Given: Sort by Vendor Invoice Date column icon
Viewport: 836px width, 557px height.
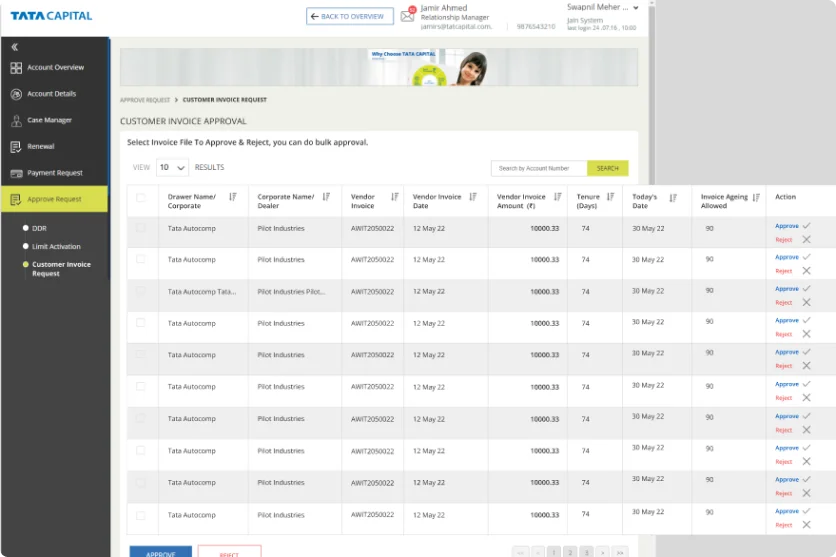Looking at the screenshot, I should [x=473, y=197].
